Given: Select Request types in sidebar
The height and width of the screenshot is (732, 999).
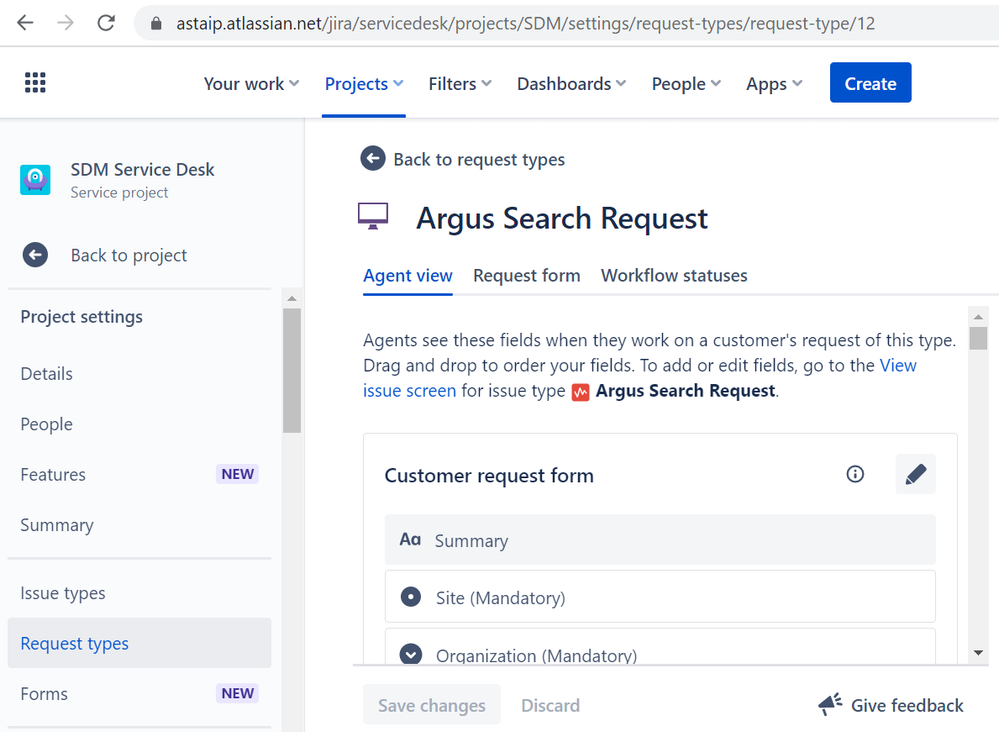Looking at the screenshot, I should click(140, 643).
